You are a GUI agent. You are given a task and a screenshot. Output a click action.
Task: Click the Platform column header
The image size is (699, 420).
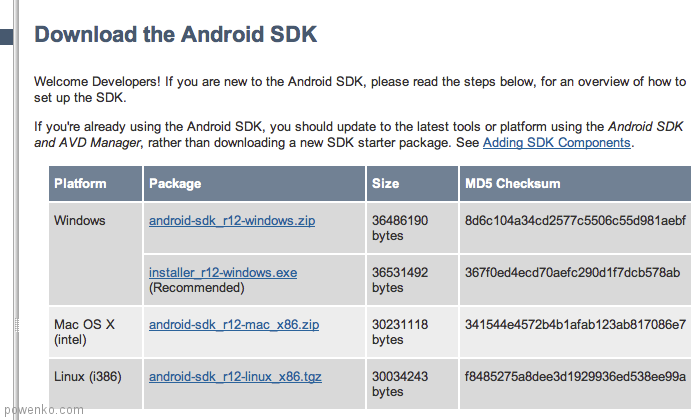pos(95,184)
